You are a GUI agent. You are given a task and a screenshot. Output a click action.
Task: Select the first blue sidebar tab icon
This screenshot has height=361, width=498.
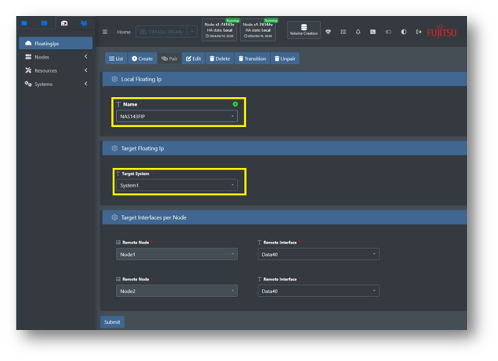coord(24,23)
